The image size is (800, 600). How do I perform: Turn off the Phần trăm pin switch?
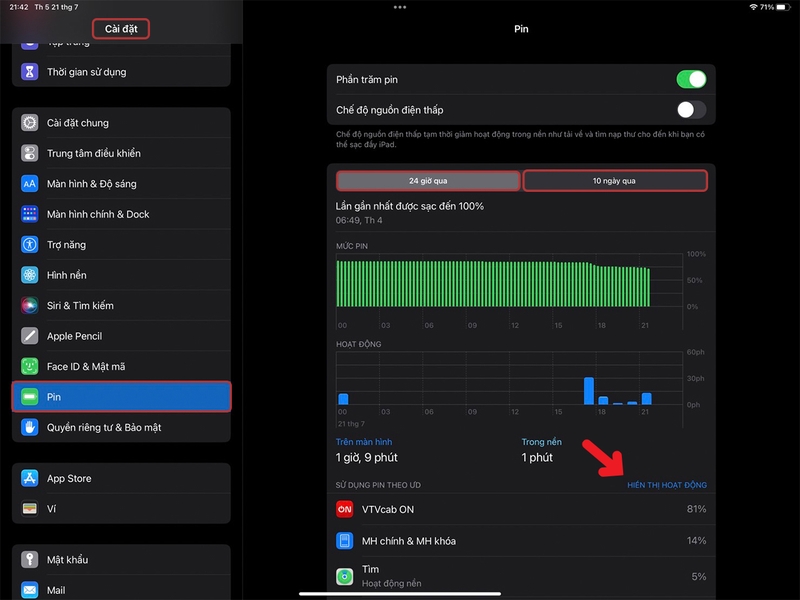pos(691,80)
